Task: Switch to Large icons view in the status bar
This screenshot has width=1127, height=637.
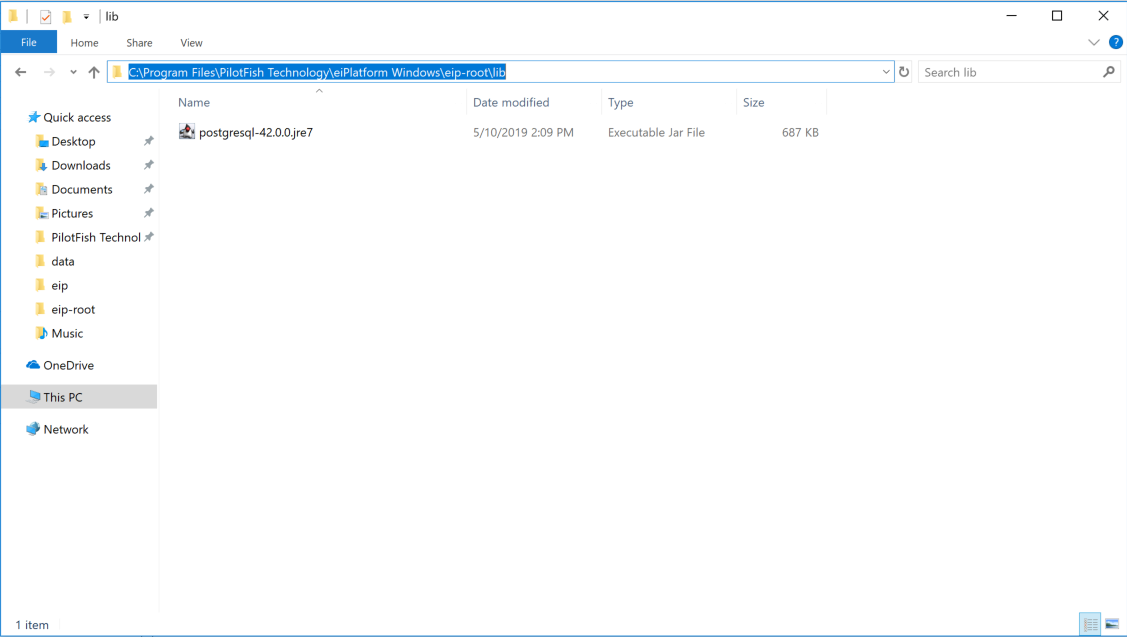Action: [1112, 624]
